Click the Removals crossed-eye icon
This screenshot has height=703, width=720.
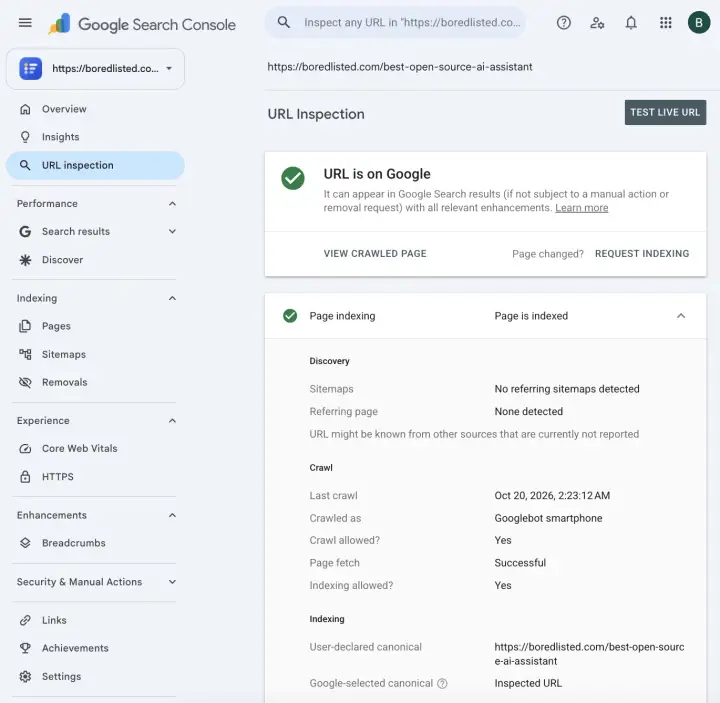pos(25,382)
